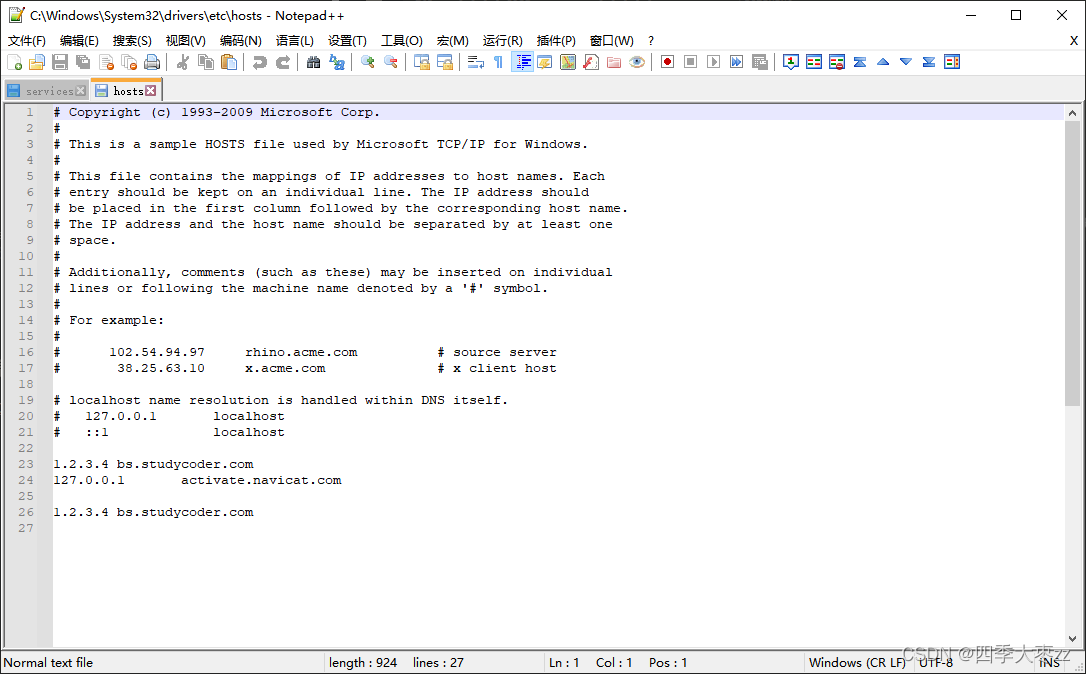1086x674 pixels.
Task: Open the 宏(M) menu
Action: 452,41
